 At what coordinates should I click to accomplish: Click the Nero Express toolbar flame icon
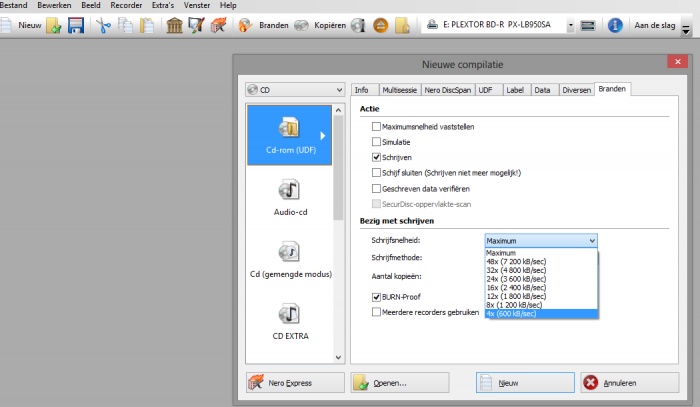point(218,25)
